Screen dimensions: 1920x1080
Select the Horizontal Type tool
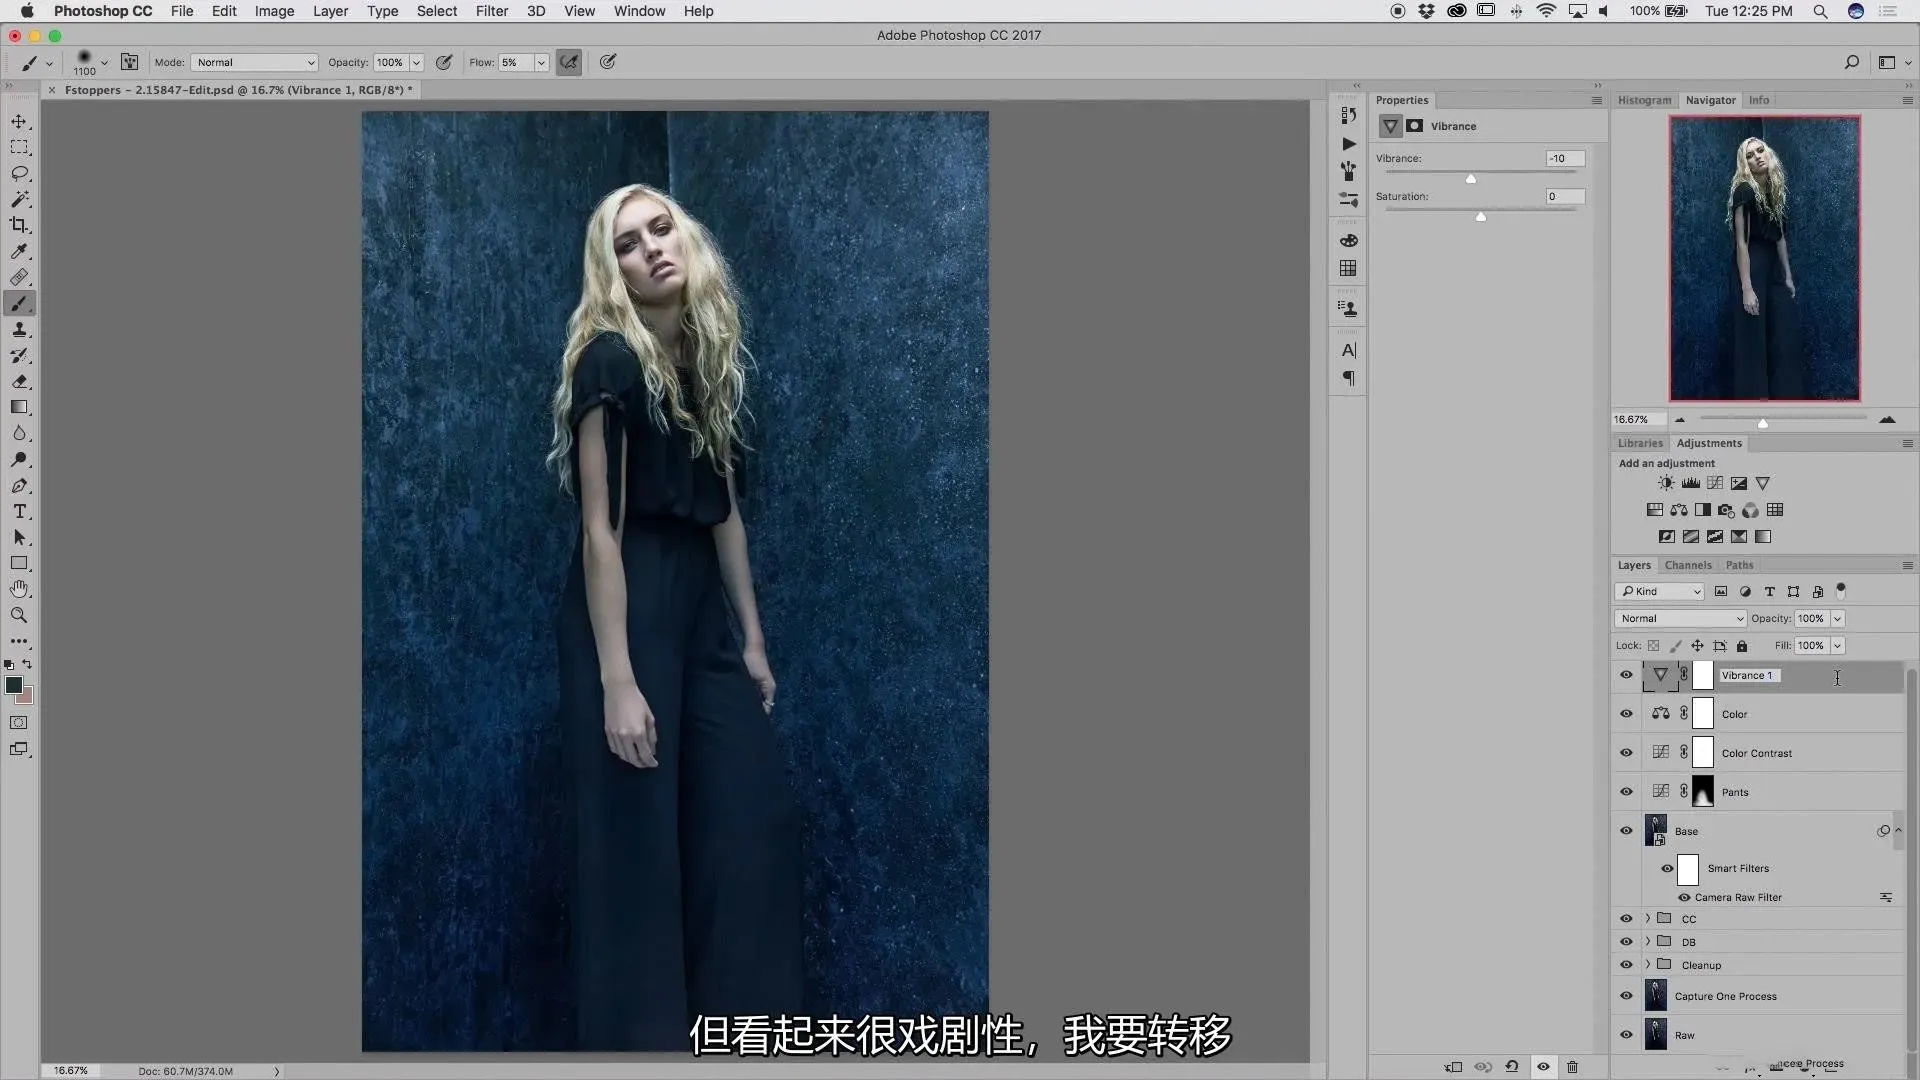(x=19, y=512)
